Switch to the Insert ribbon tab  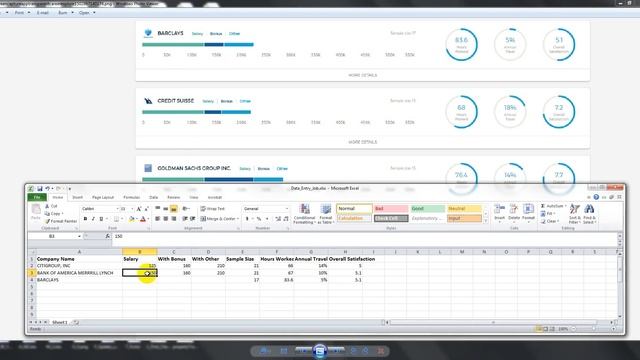click(x=77, y=197)
